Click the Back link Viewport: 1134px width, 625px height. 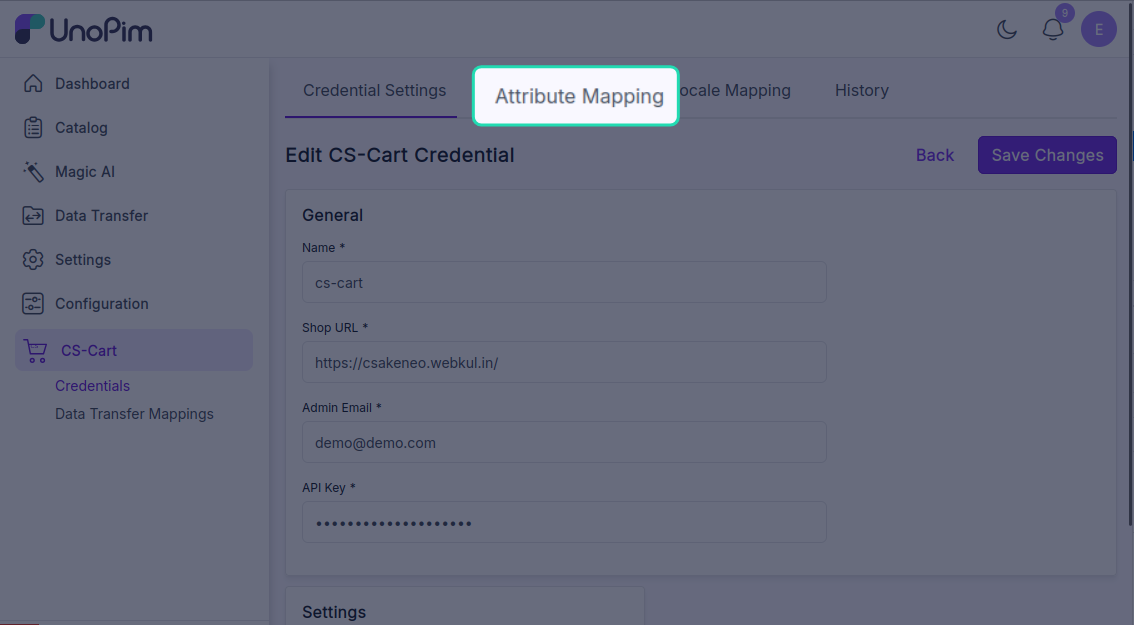click(x=934, y=155)
